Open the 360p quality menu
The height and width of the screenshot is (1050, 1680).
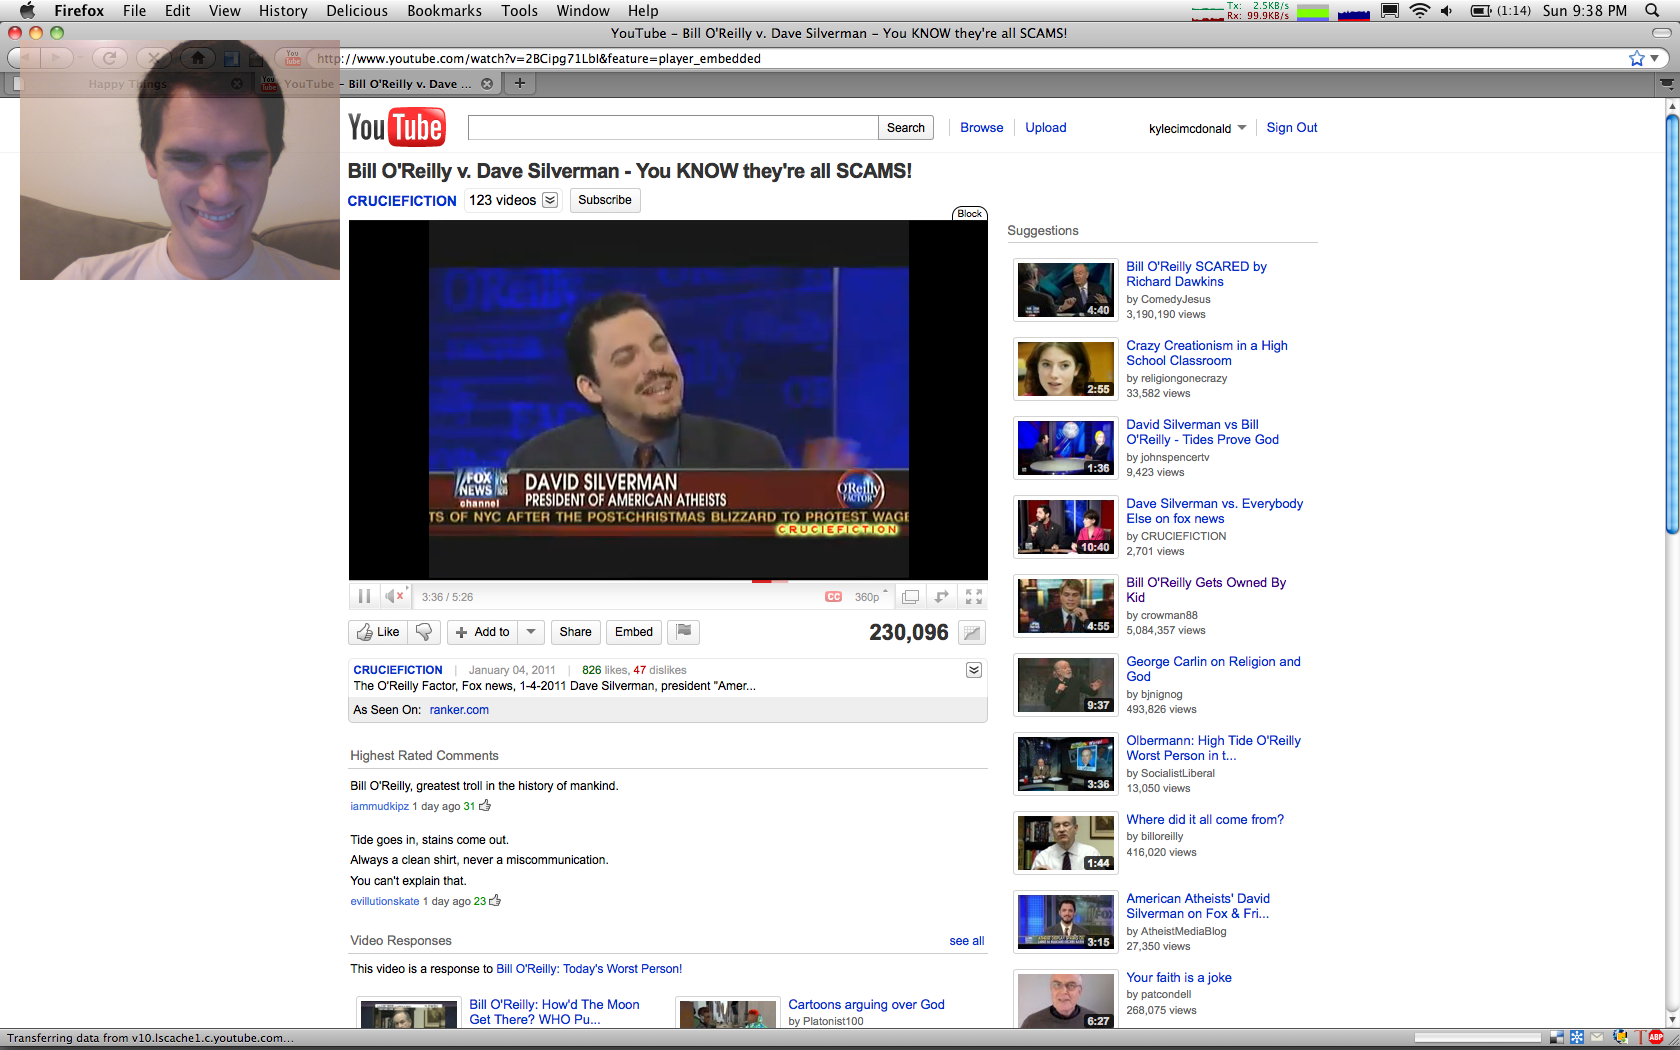(870, 597)
